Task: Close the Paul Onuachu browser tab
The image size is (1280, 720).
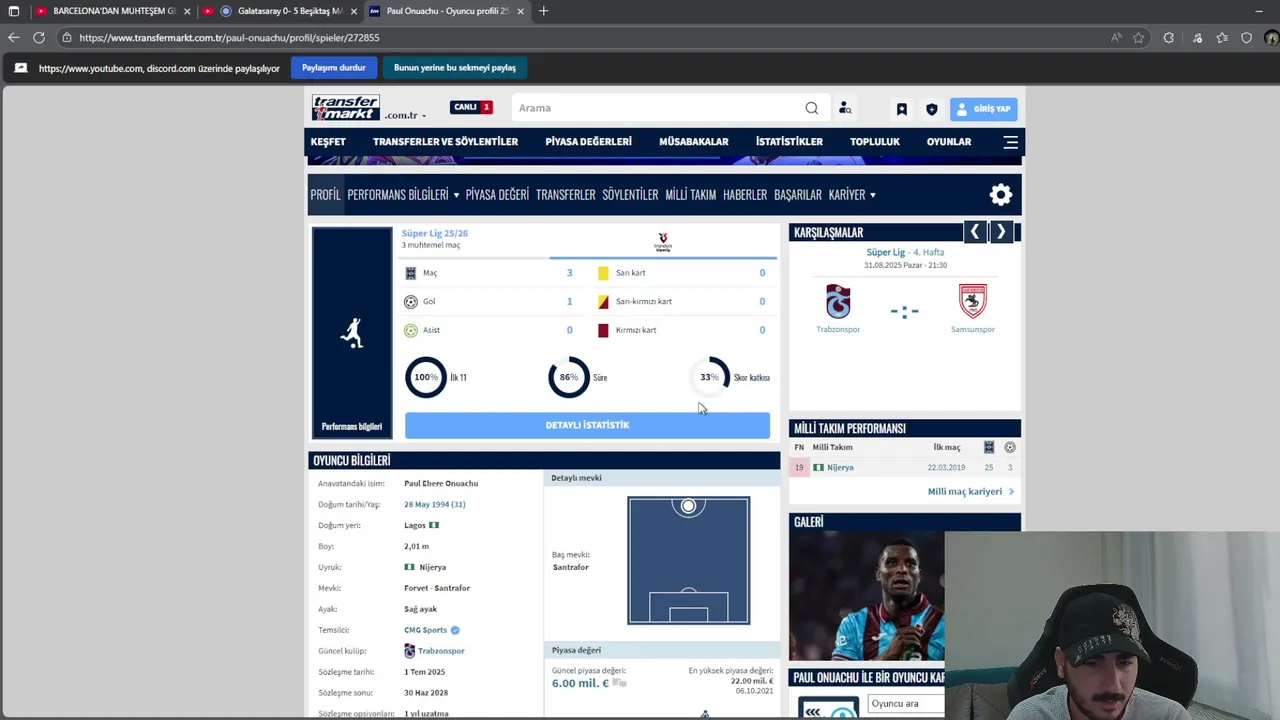Action: (520, 11)
